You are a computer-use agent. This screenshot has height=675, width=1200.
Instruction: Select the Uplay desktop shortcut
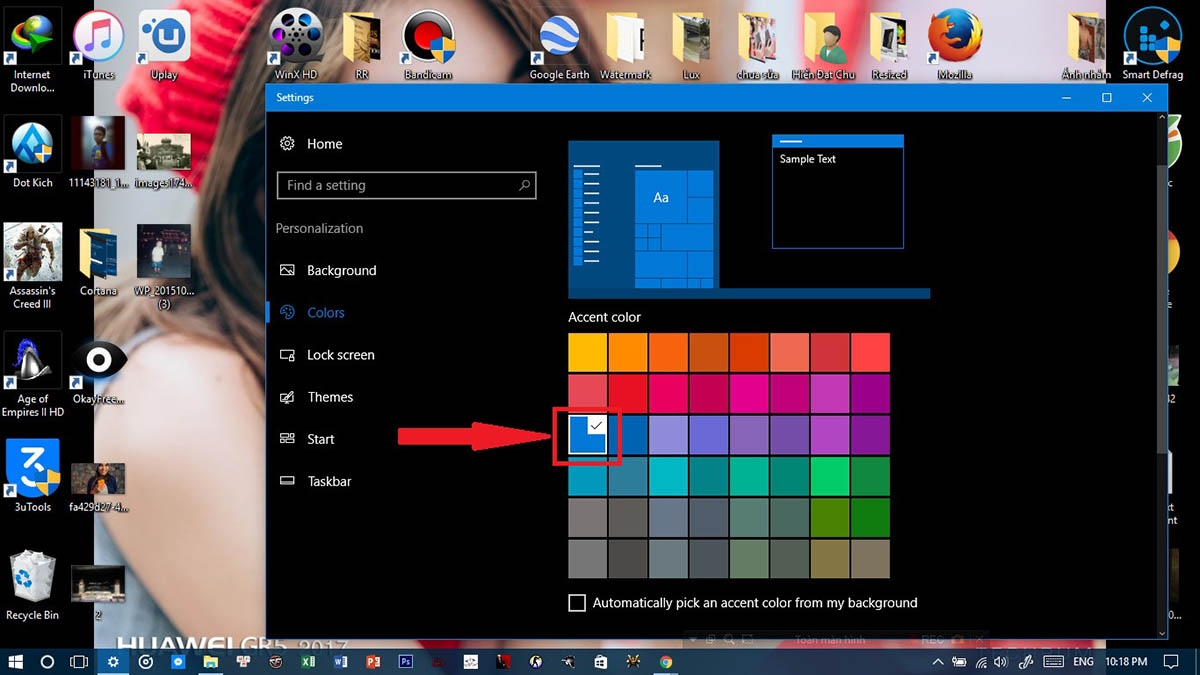tap(164, 46)
